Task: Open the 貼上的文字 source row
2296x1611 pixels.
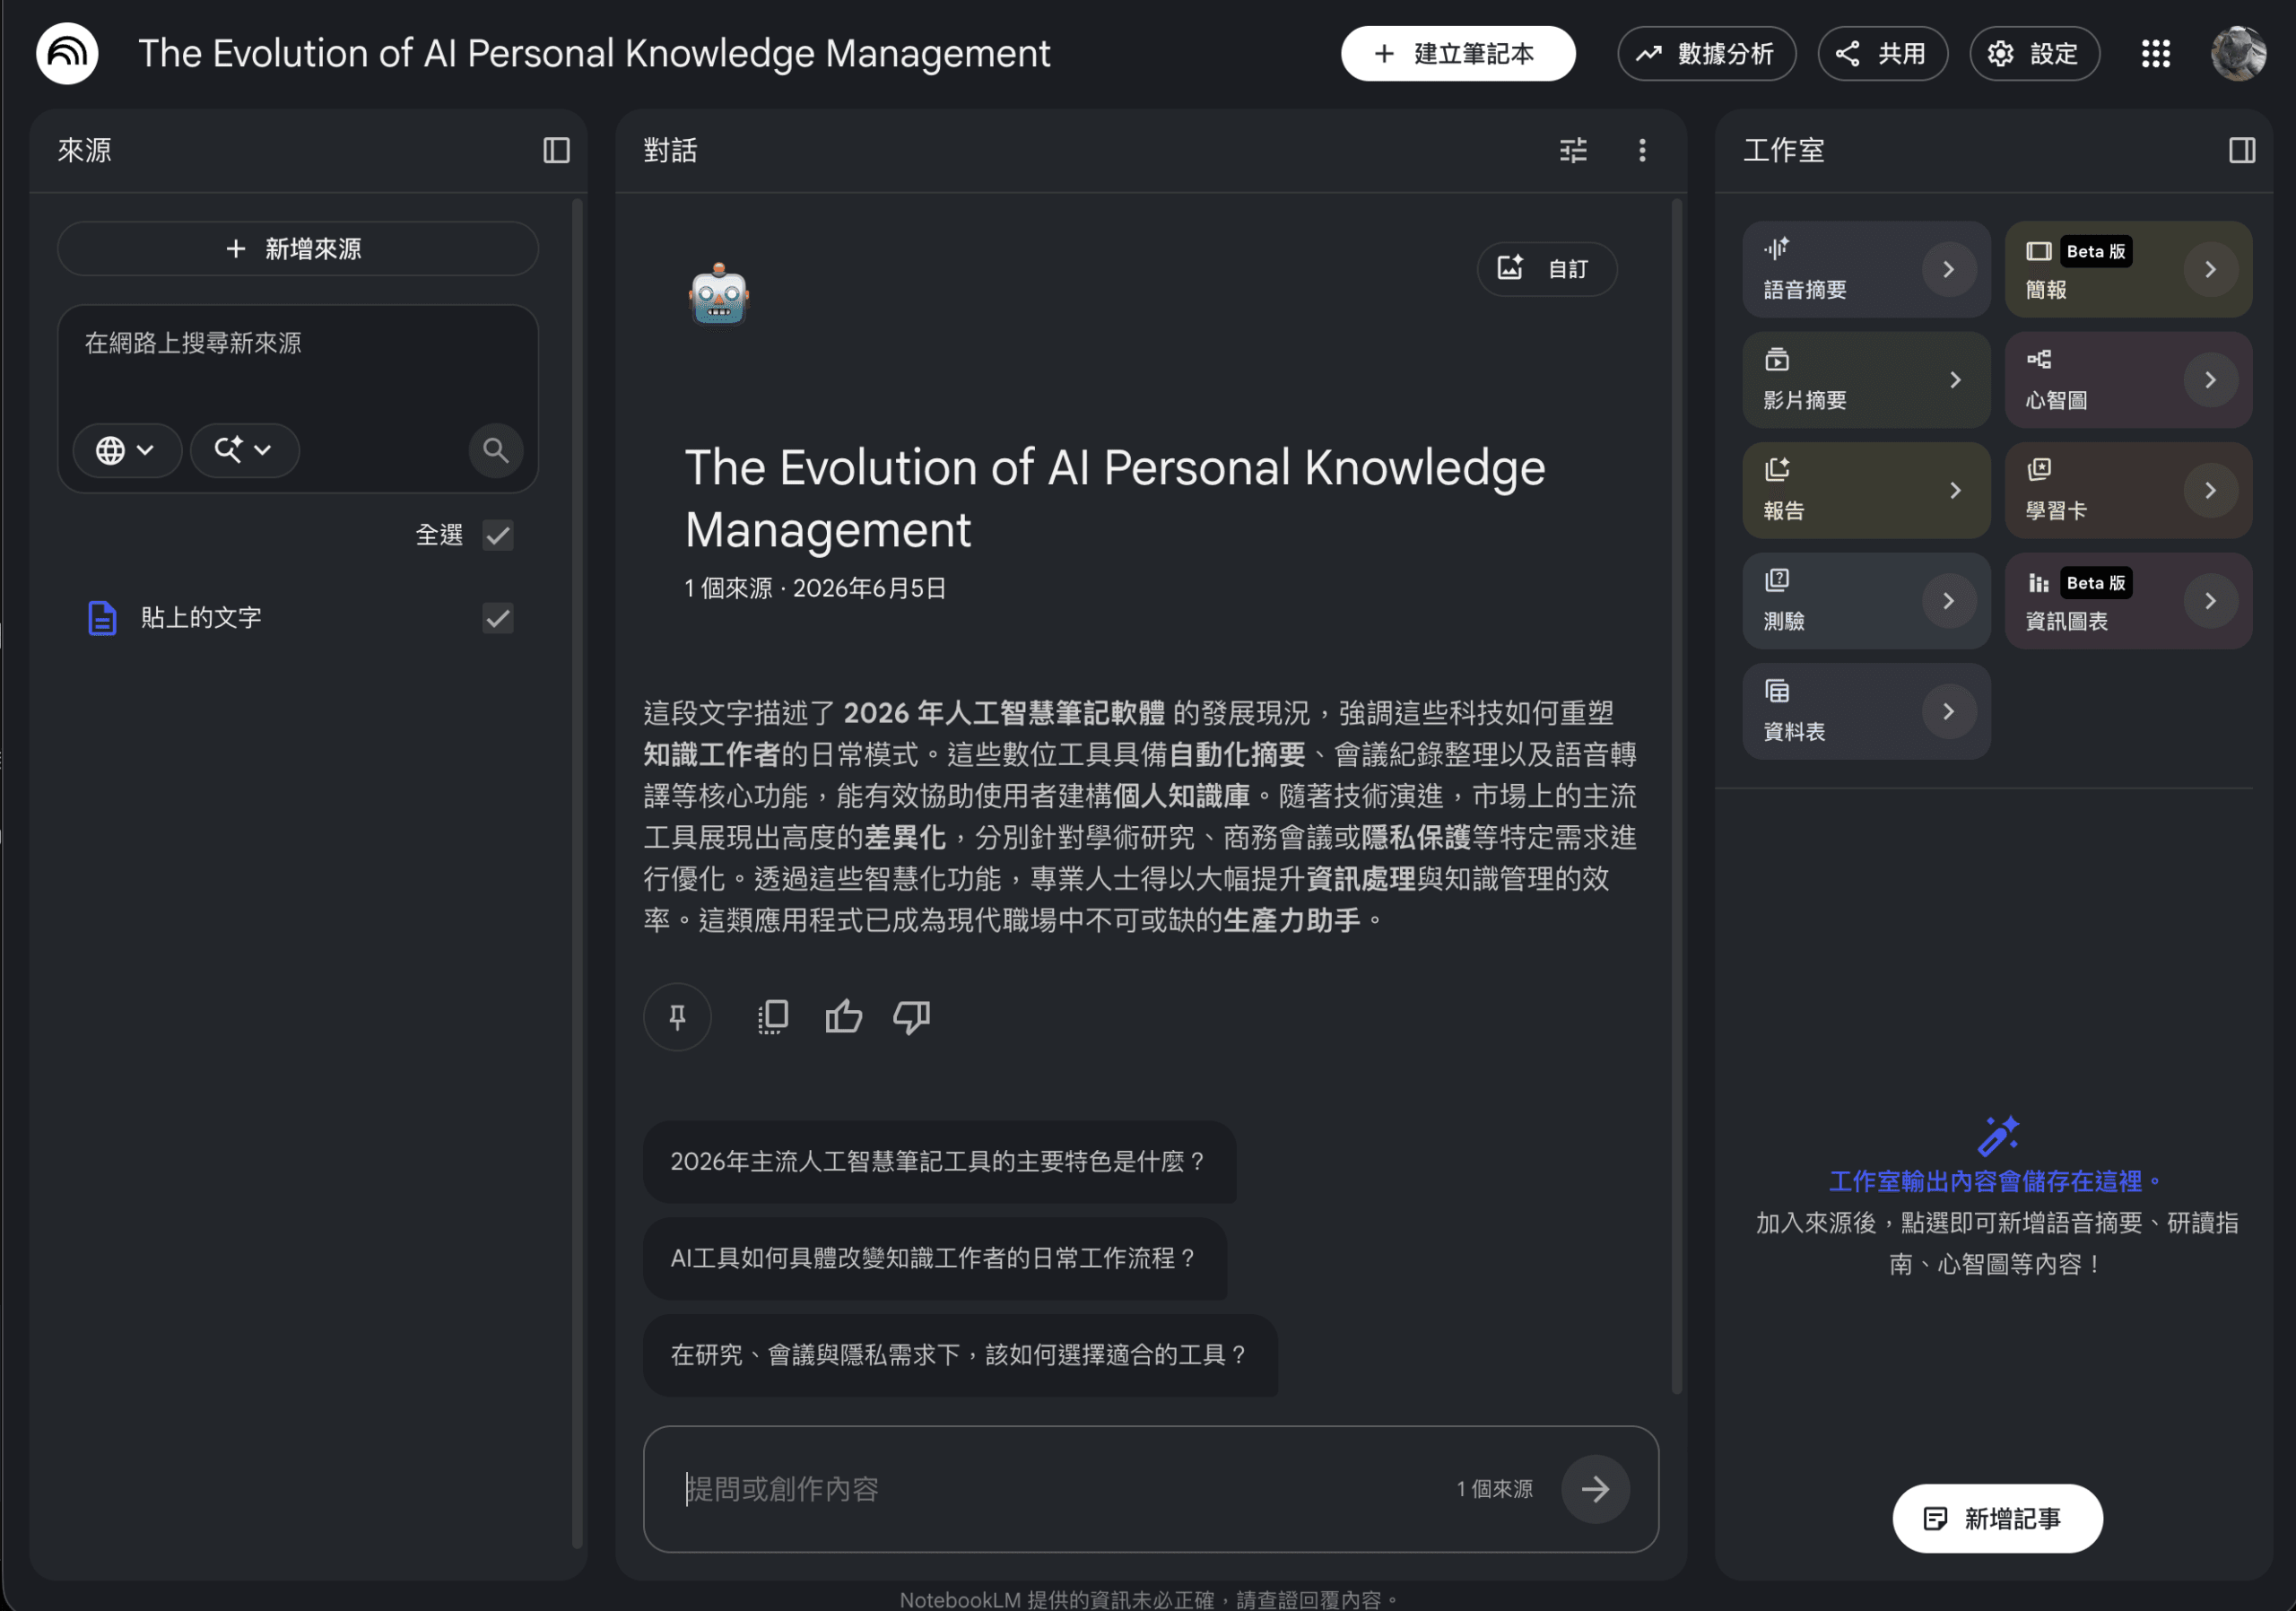Action: 298,618
